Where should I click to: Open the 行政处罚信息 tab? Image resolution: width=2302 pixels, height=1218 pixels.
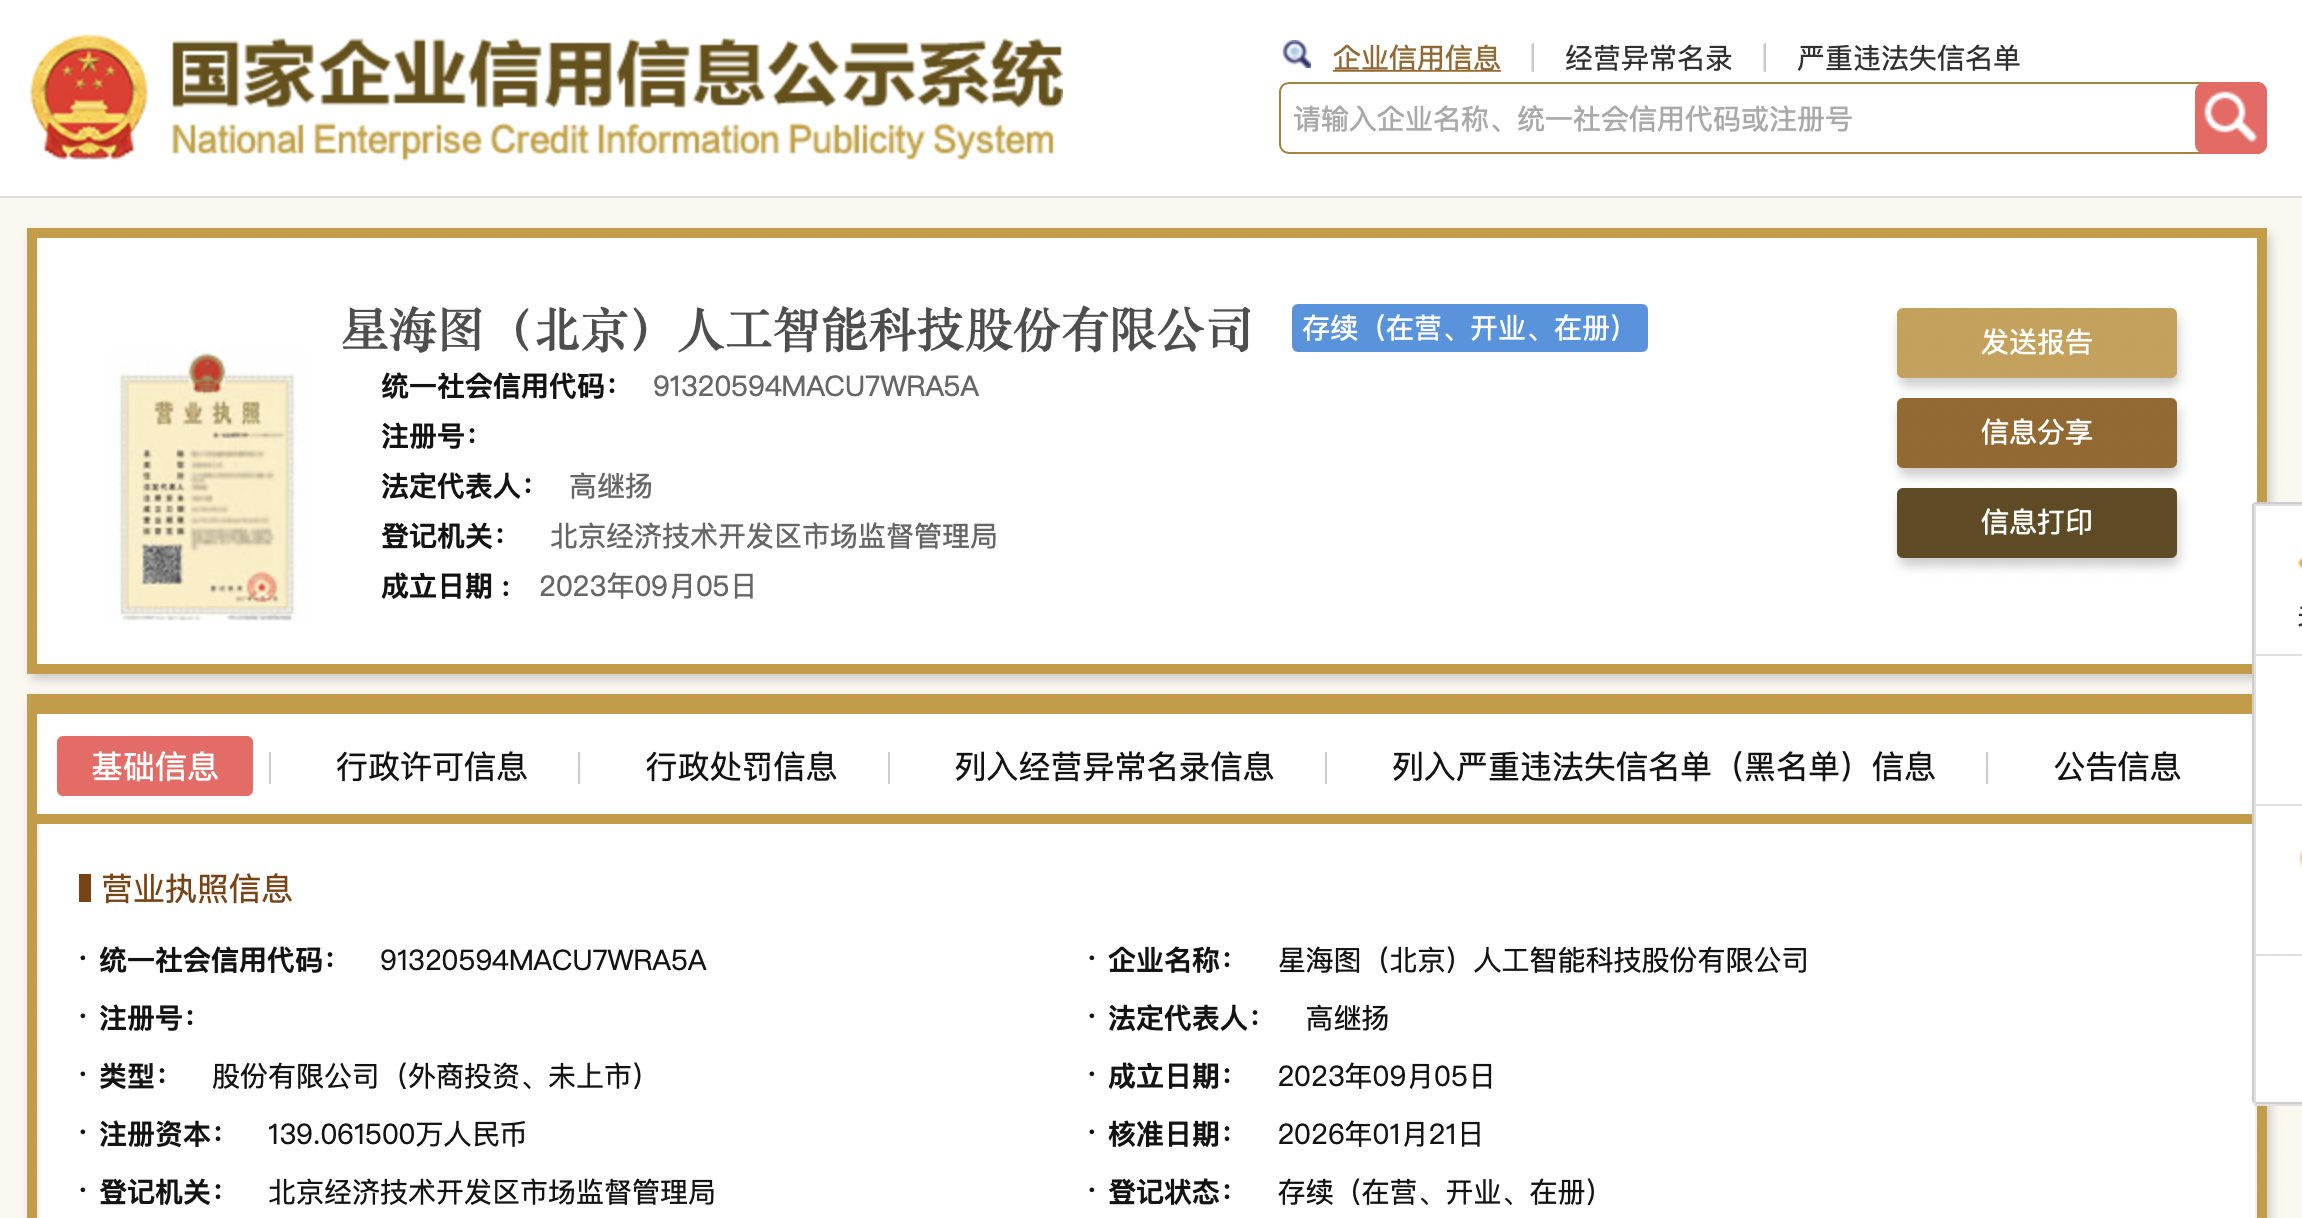click(741, 766)
